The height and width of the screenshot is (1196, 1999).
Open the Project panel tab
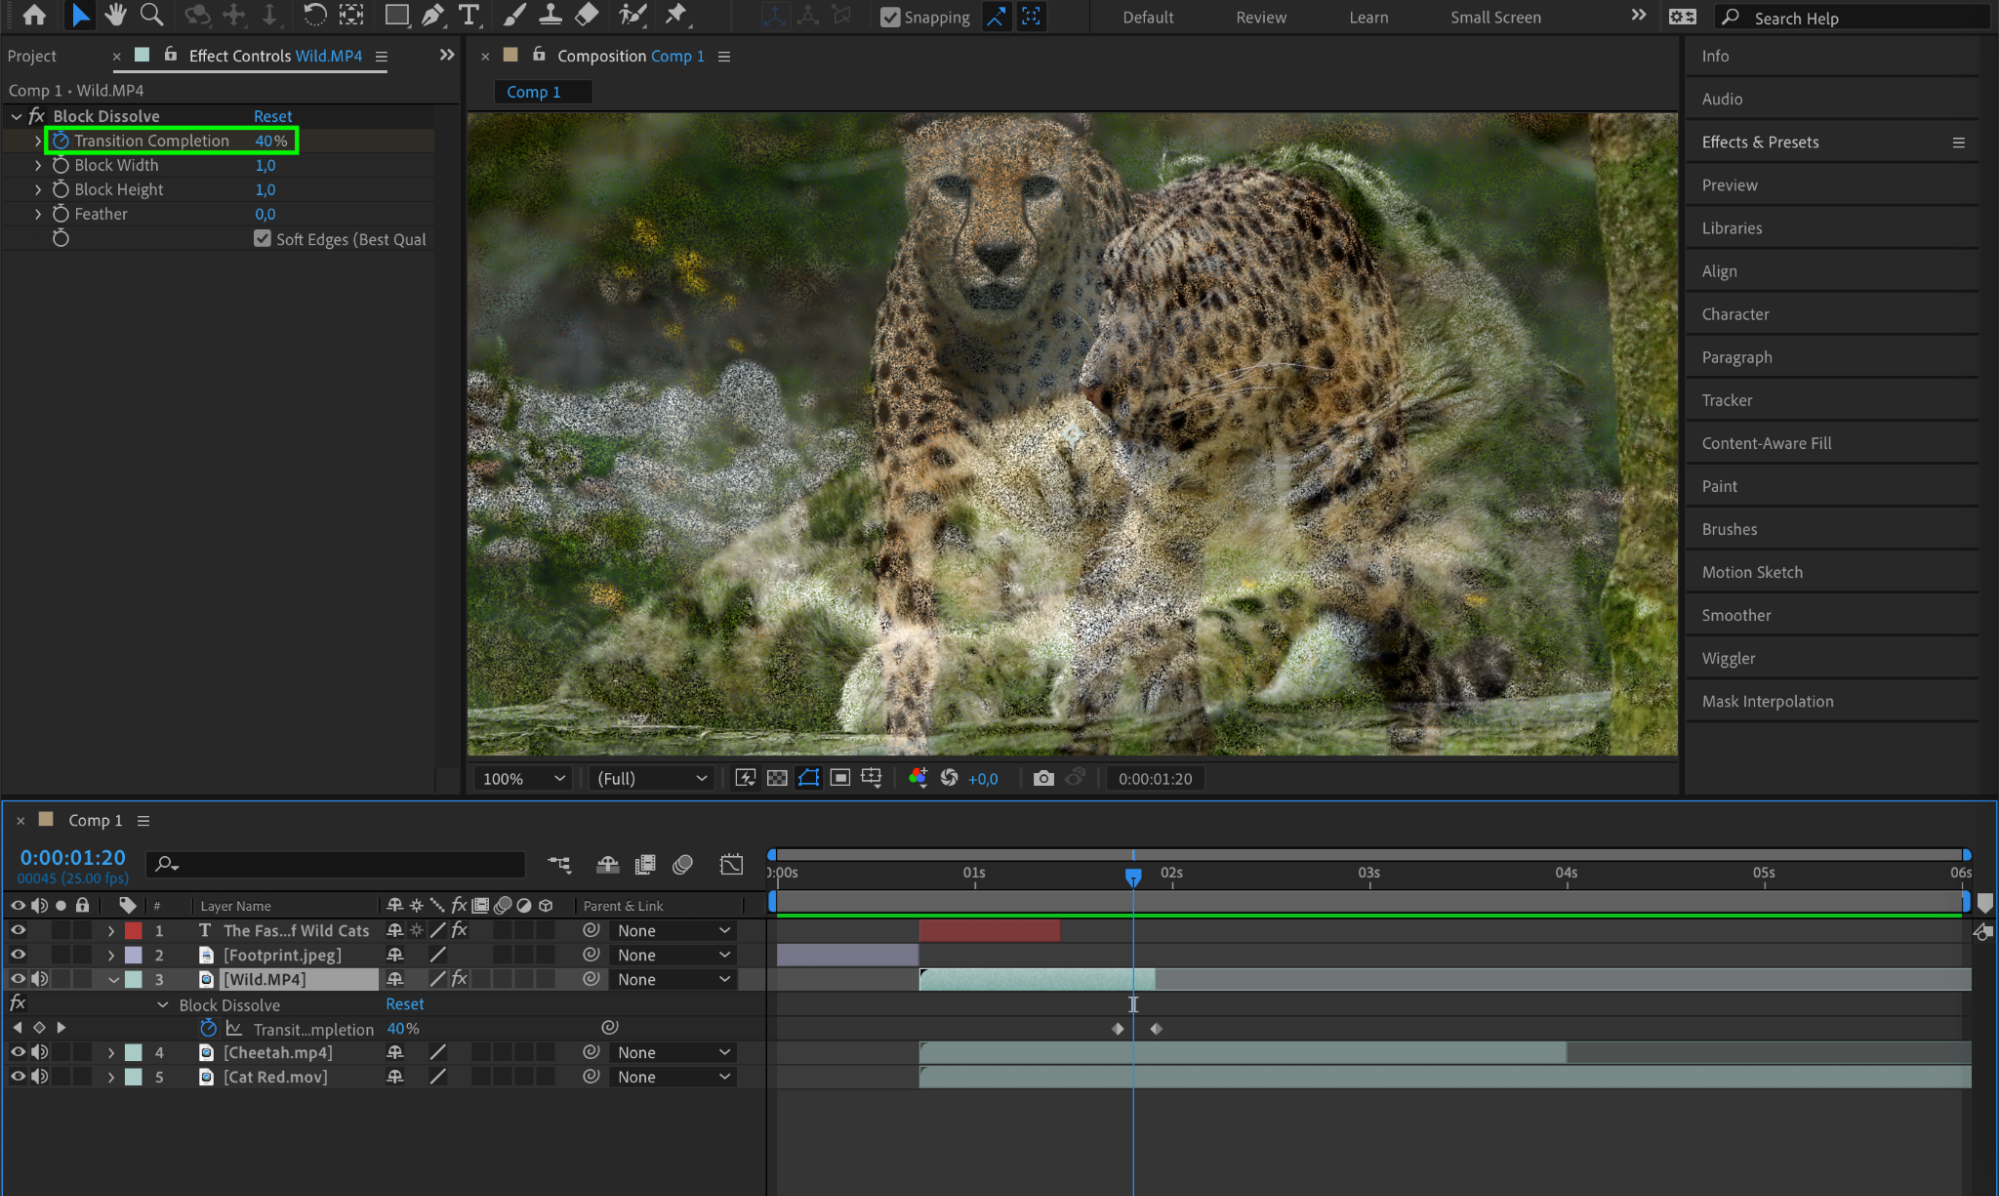tap(32, 56)
